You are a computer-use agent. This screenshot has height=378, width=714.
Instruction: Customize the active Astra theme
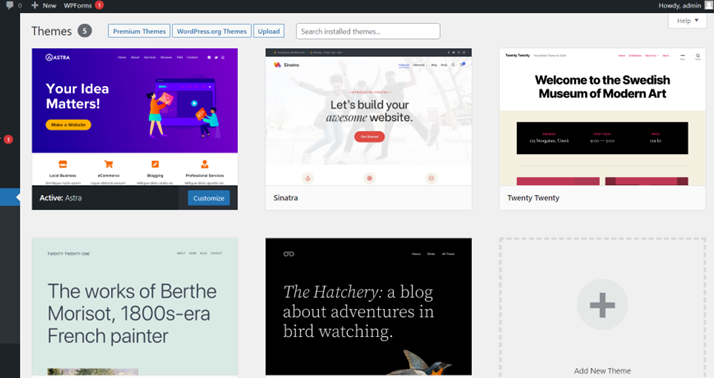pyautogui.click(x=209, y=198)
